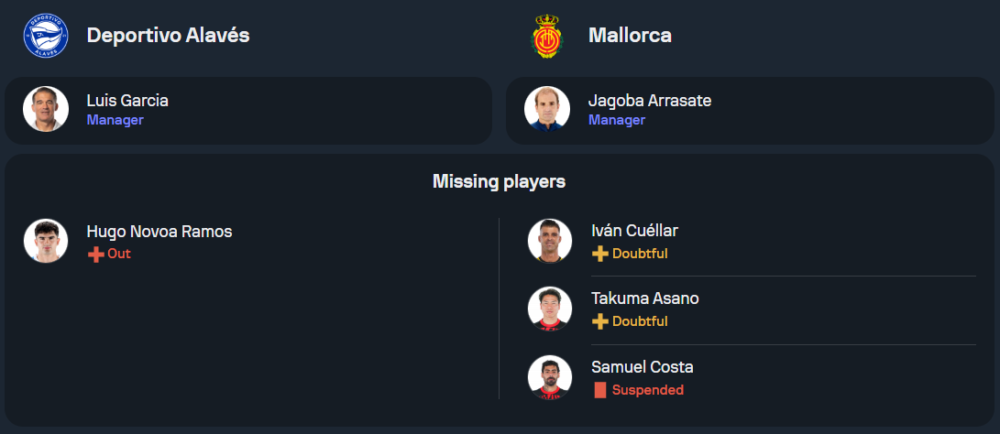Click the Missing players section heading
The width and height of the screenshot is (1000, 434).
click(x=499, y=181)
